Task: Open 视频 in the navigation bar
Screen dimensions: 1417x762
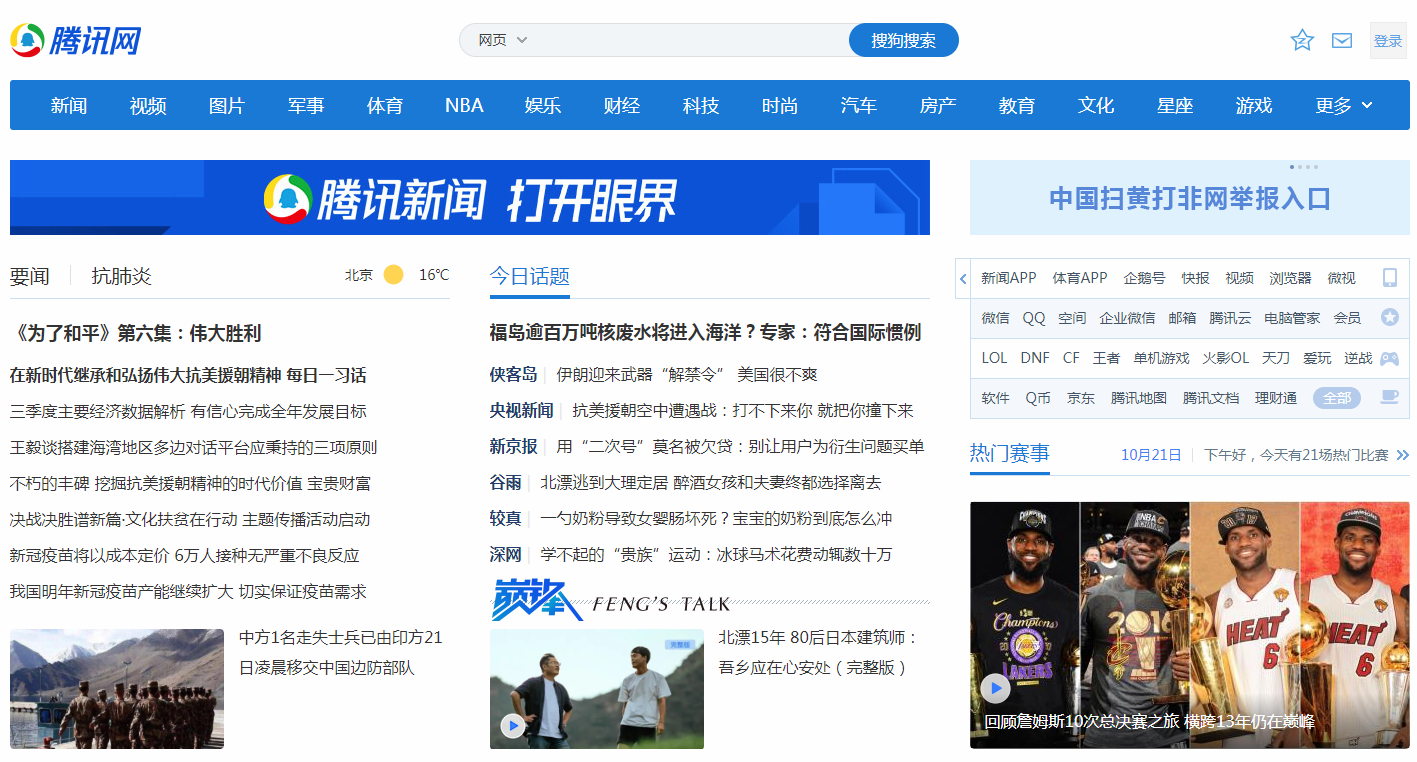Action: click(x=148, y=105)
